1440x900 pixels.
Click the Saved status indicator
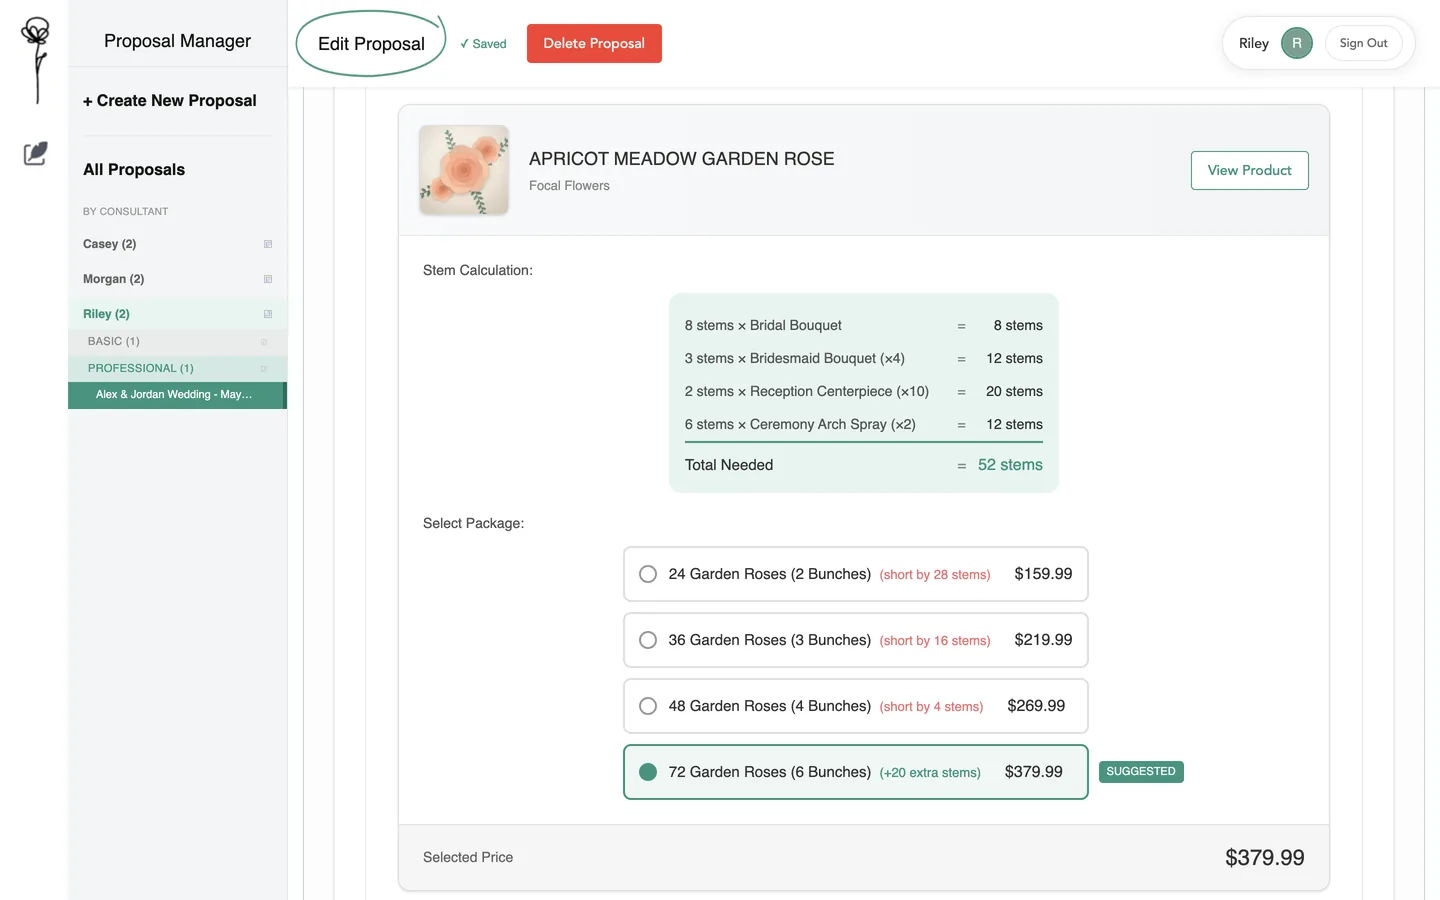coord(483,44)
